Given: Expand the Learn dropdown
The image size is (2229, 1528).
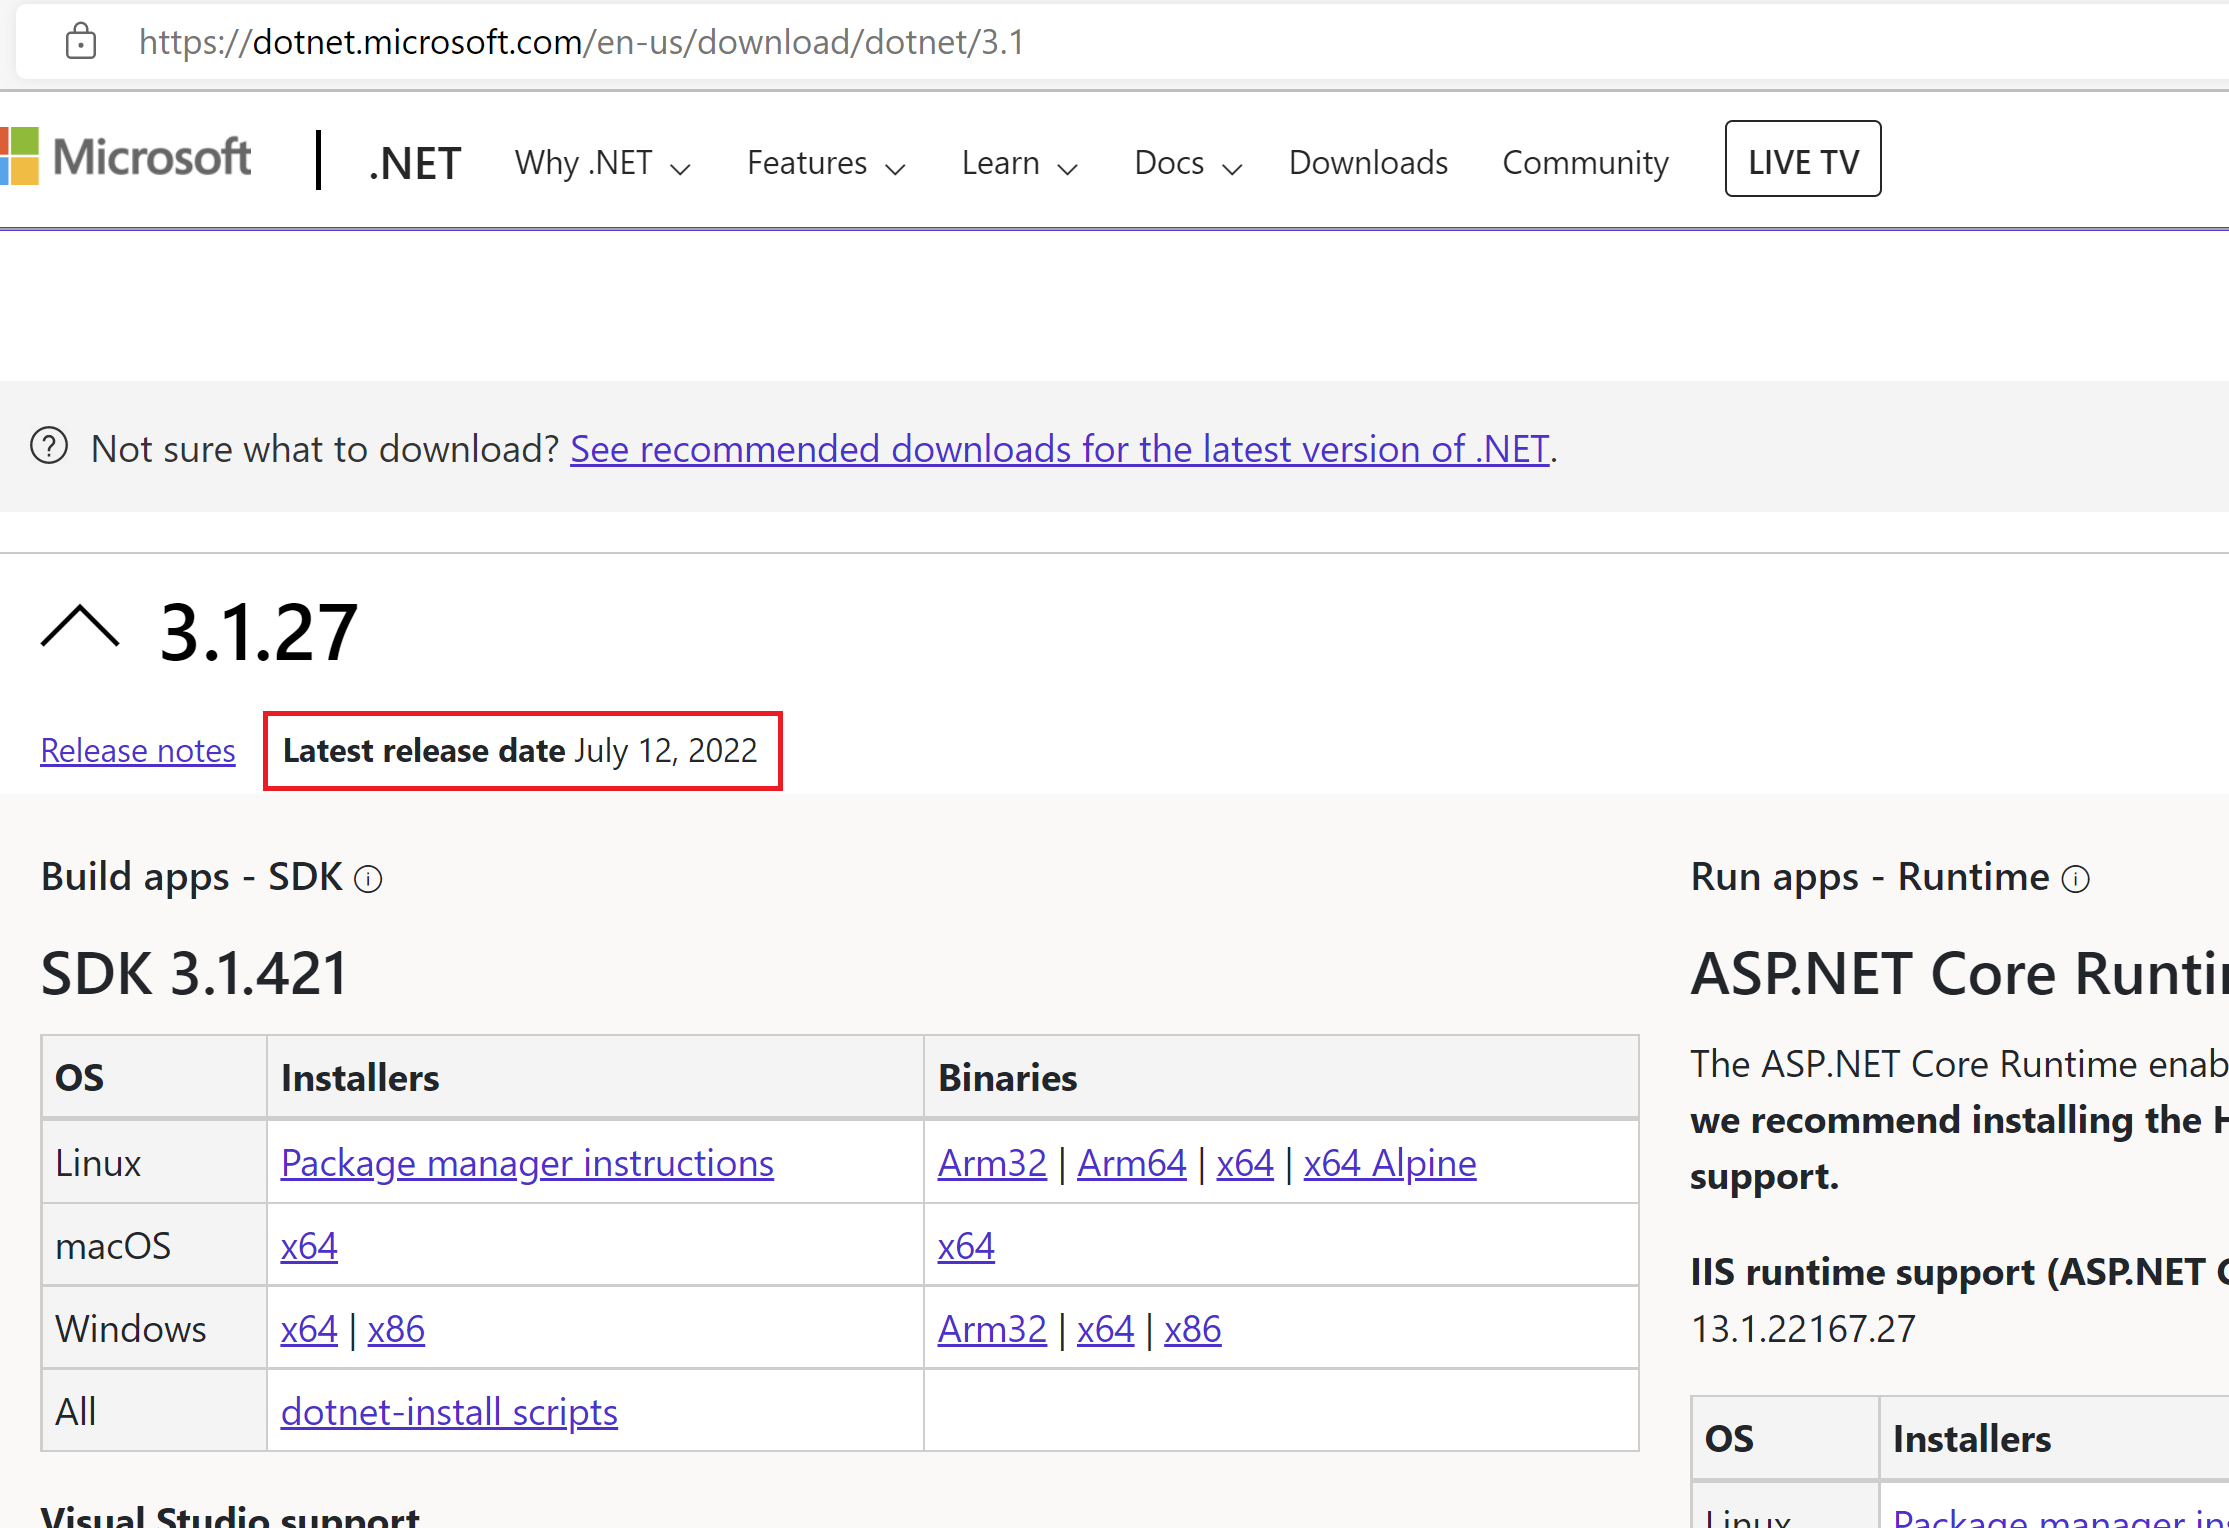Looking at the screenshot, I should pyautogui.click(x=1018, y=162).
